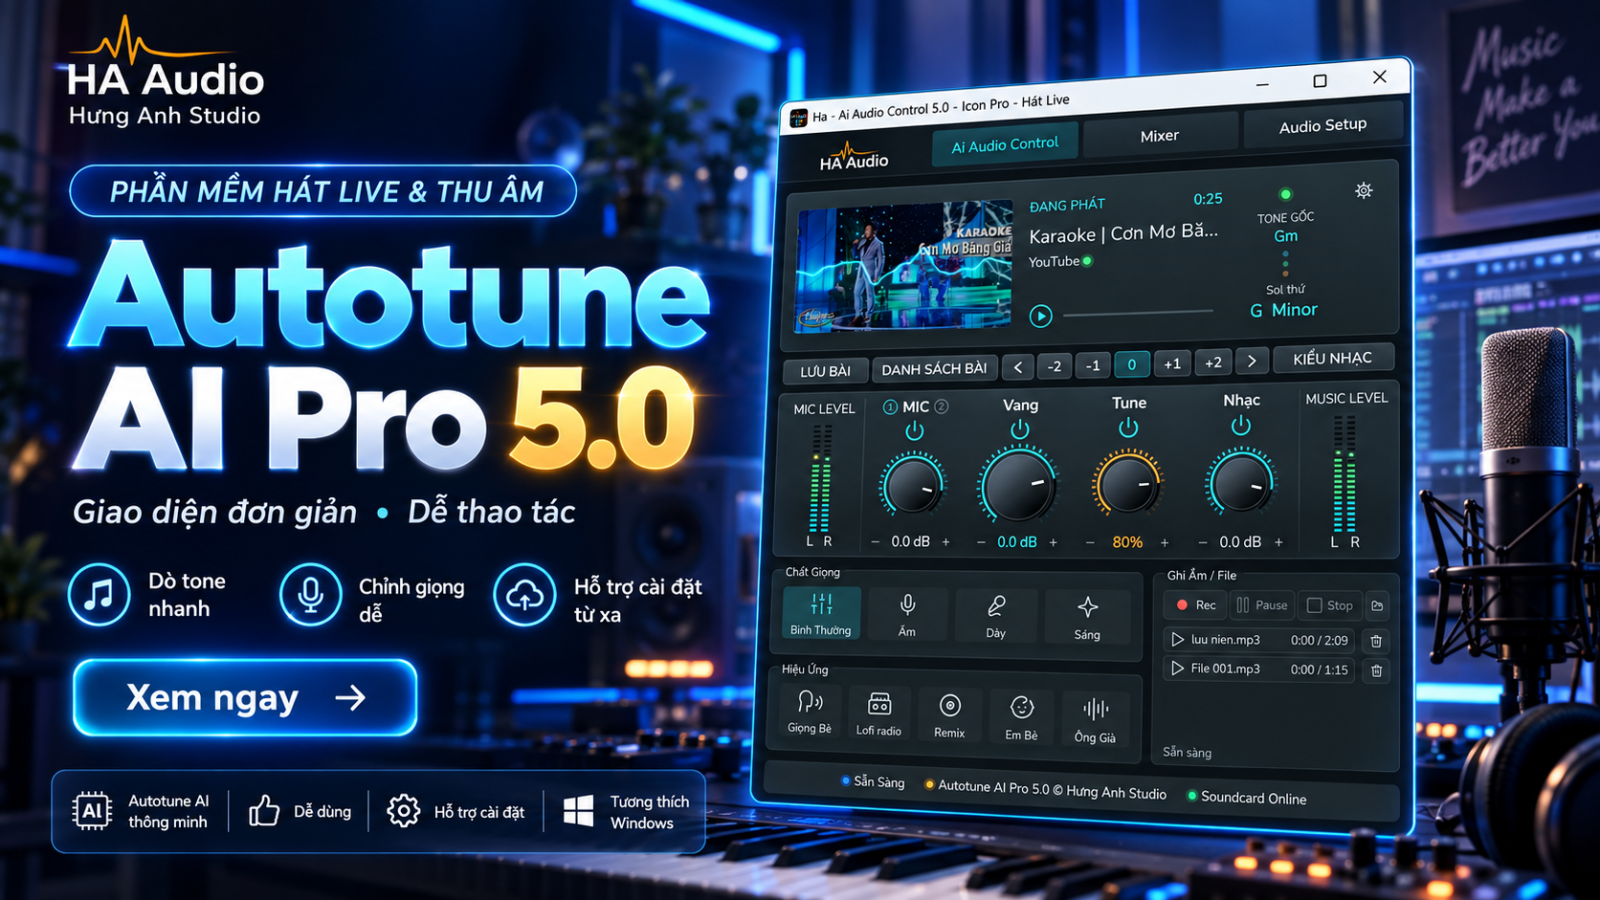Click the microphone Chỉnh giọng dễ icon

click(x=311, y=594)
